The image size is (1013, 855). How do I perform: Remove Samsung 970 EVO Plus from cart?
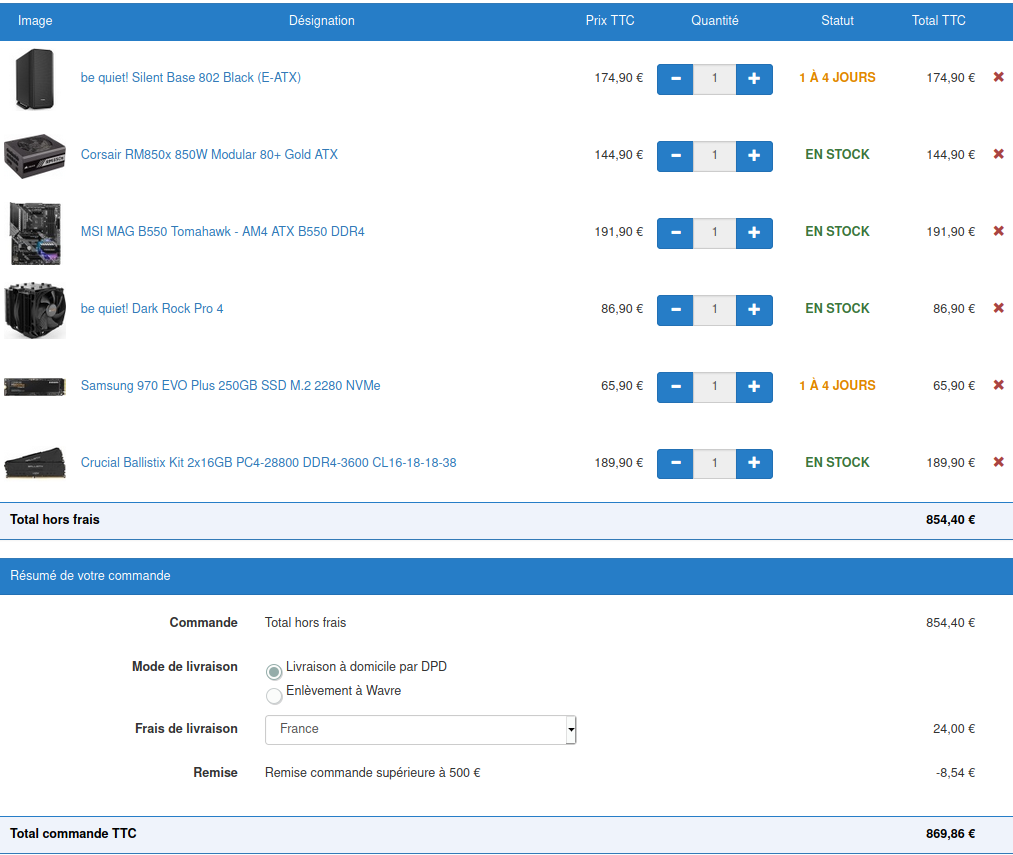(998, 385)
